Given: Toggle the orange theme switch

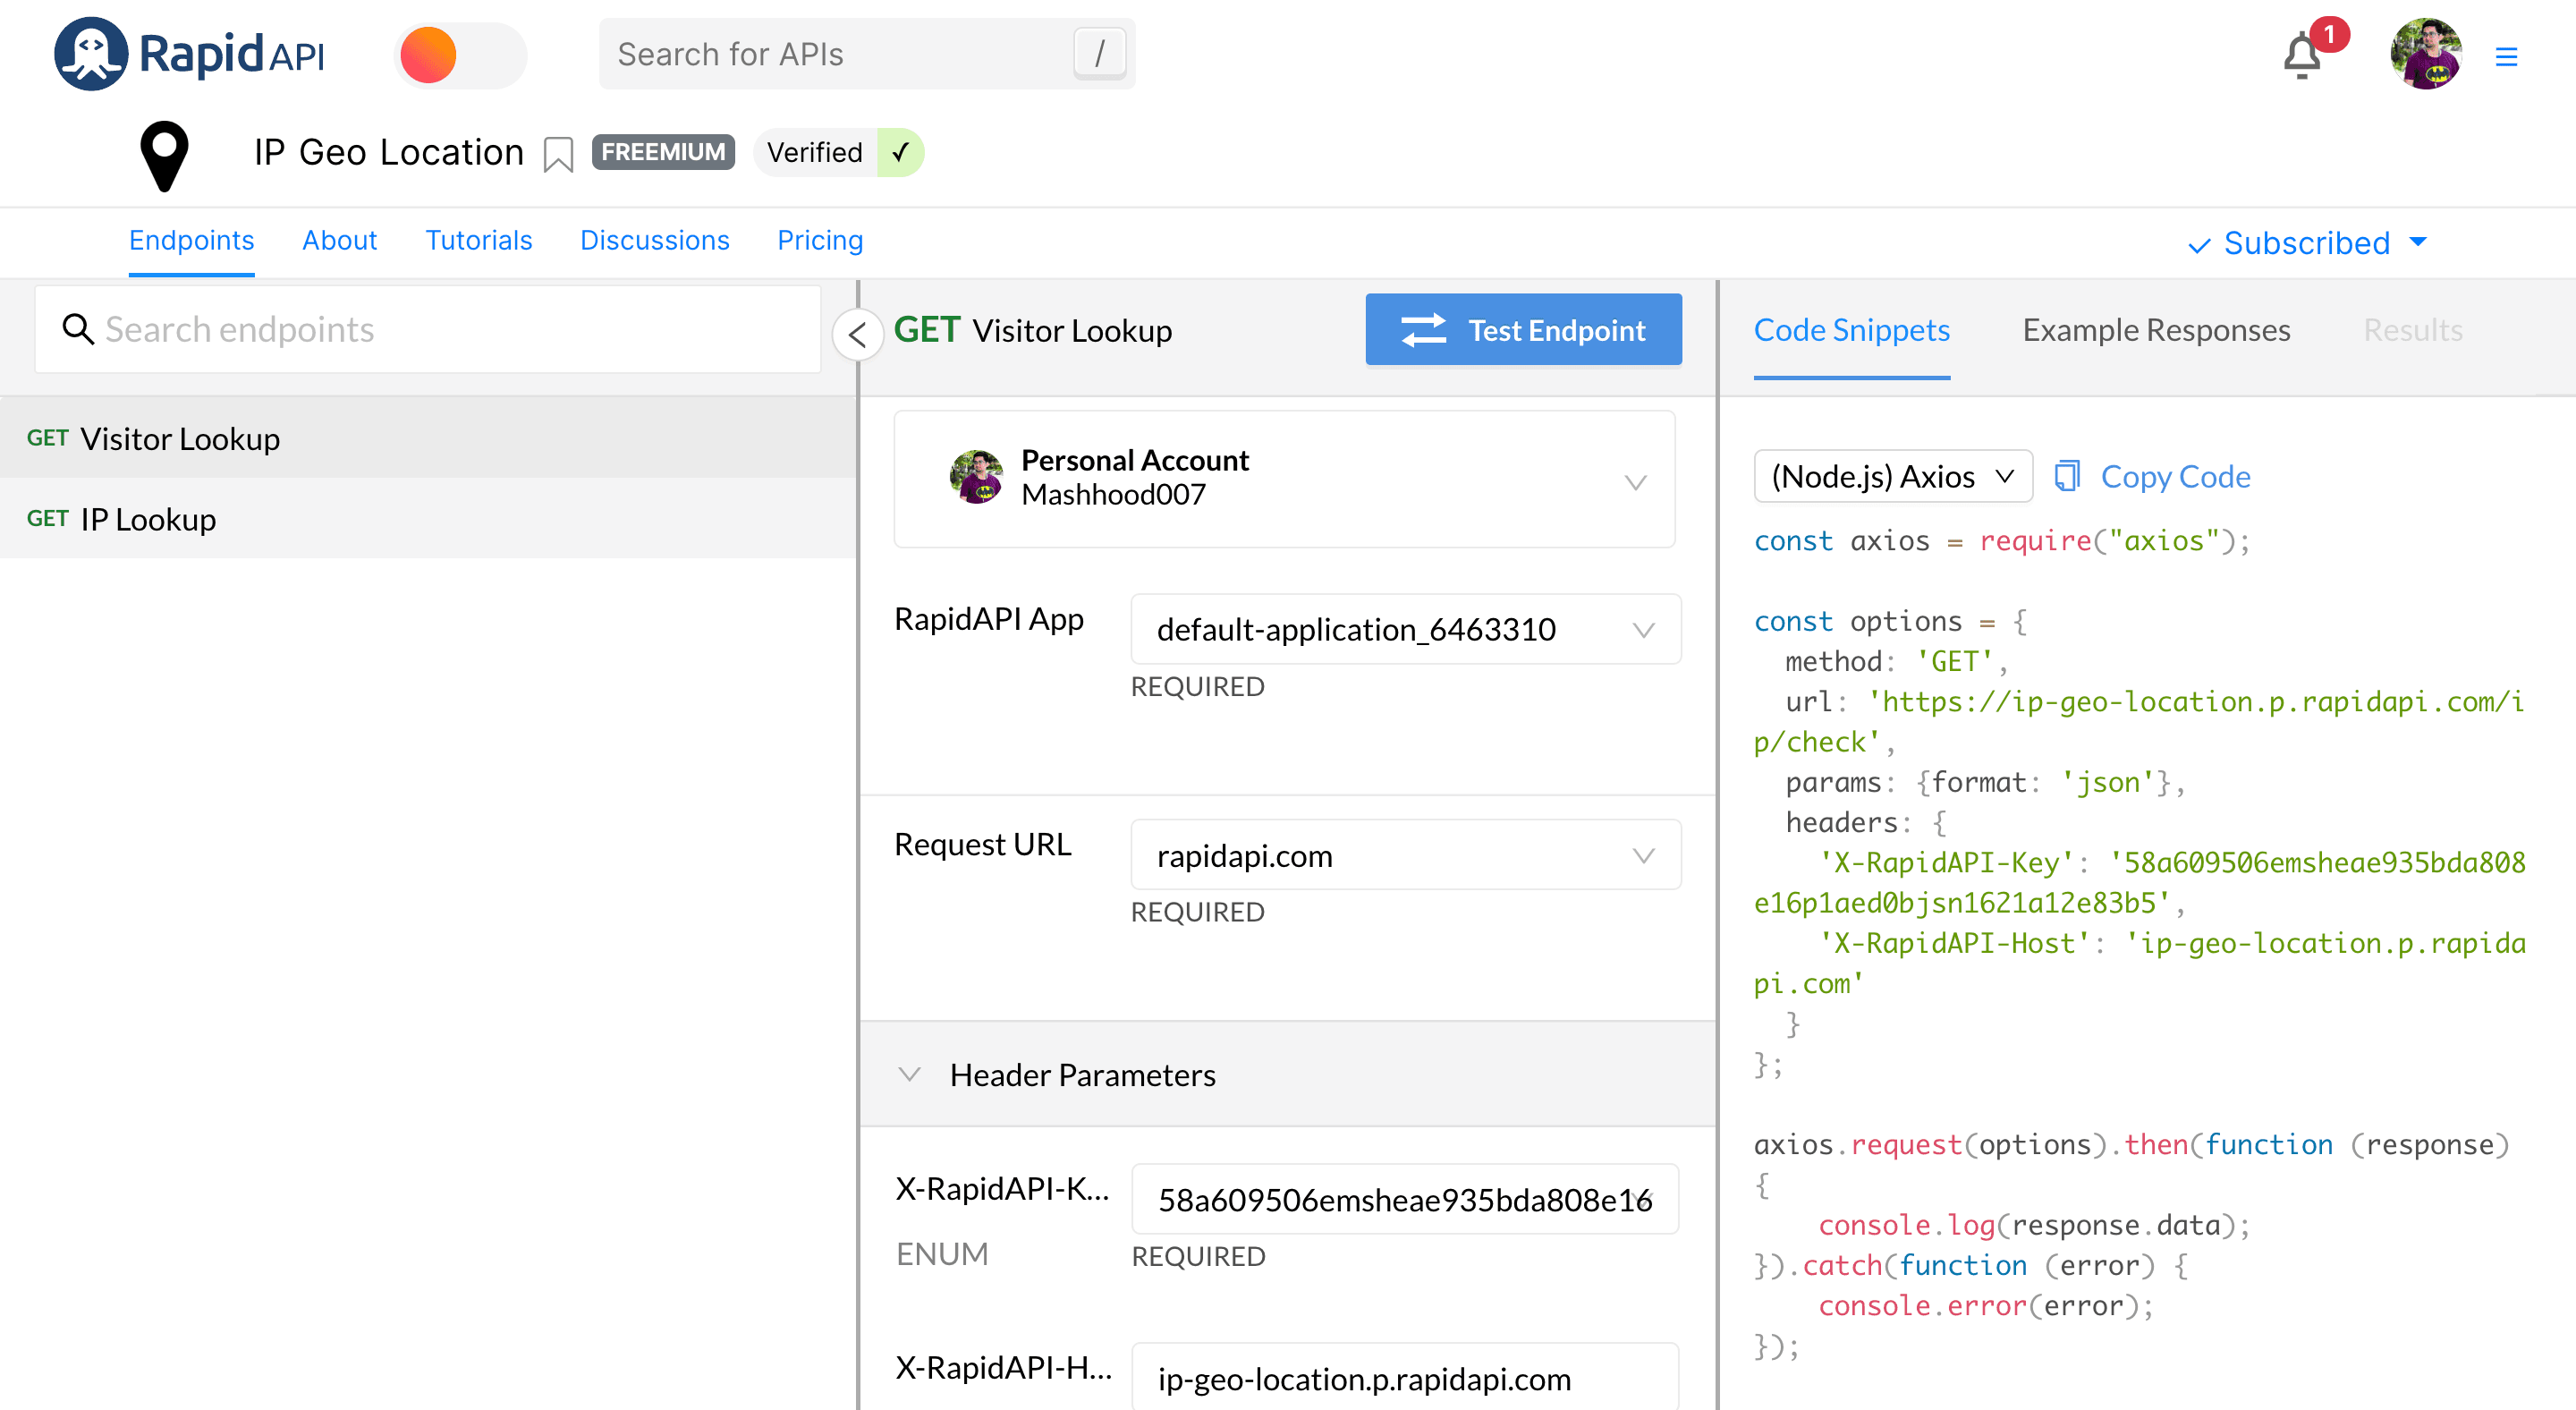Looking at the screenshot, I should coord(460,55).
